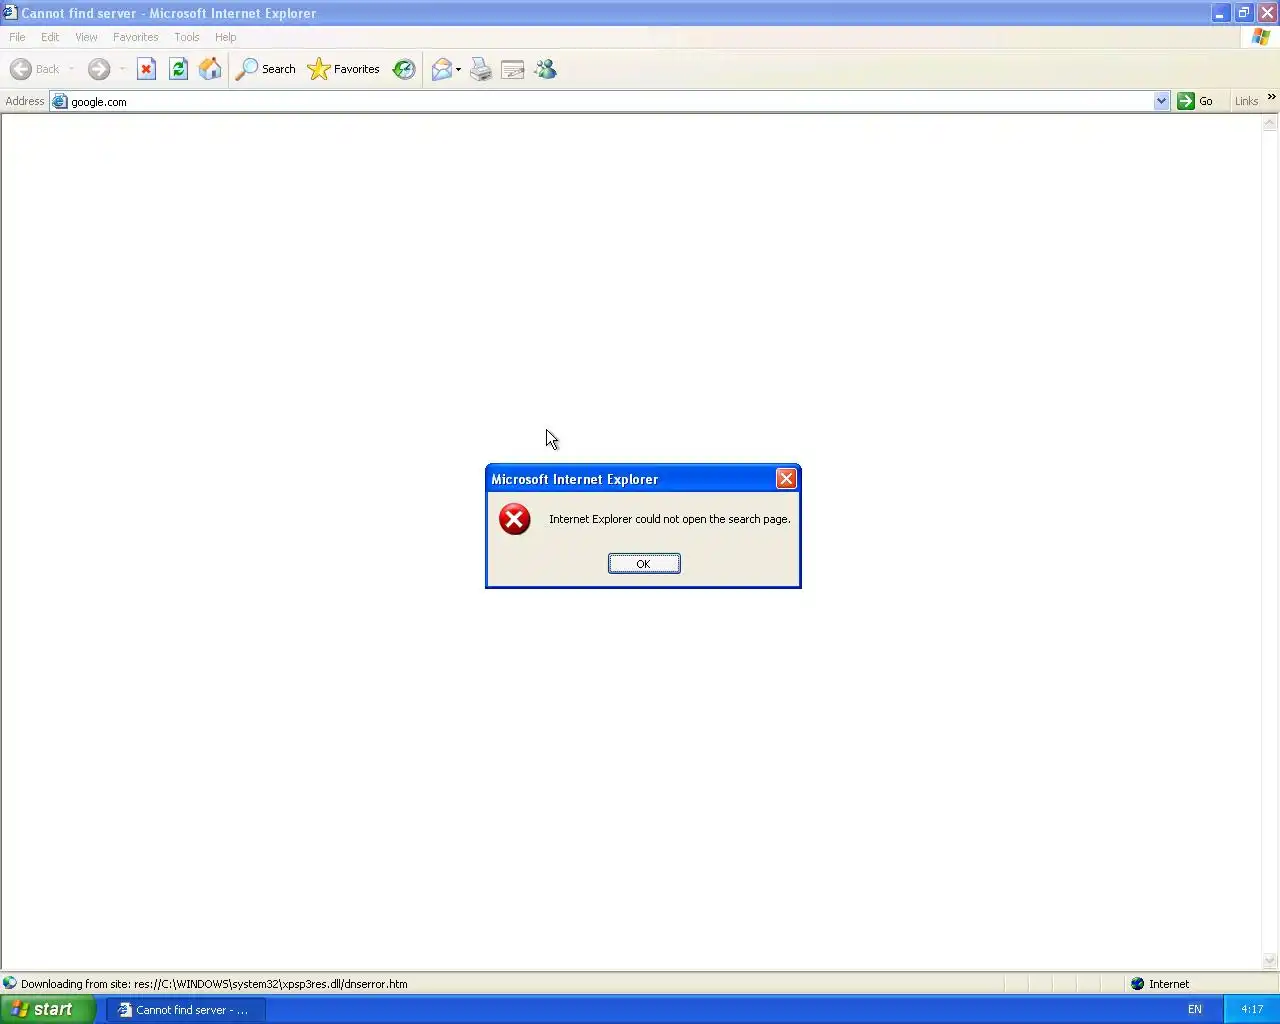
Task: Click the status bar globe icon at left
Action: (10, 984)
